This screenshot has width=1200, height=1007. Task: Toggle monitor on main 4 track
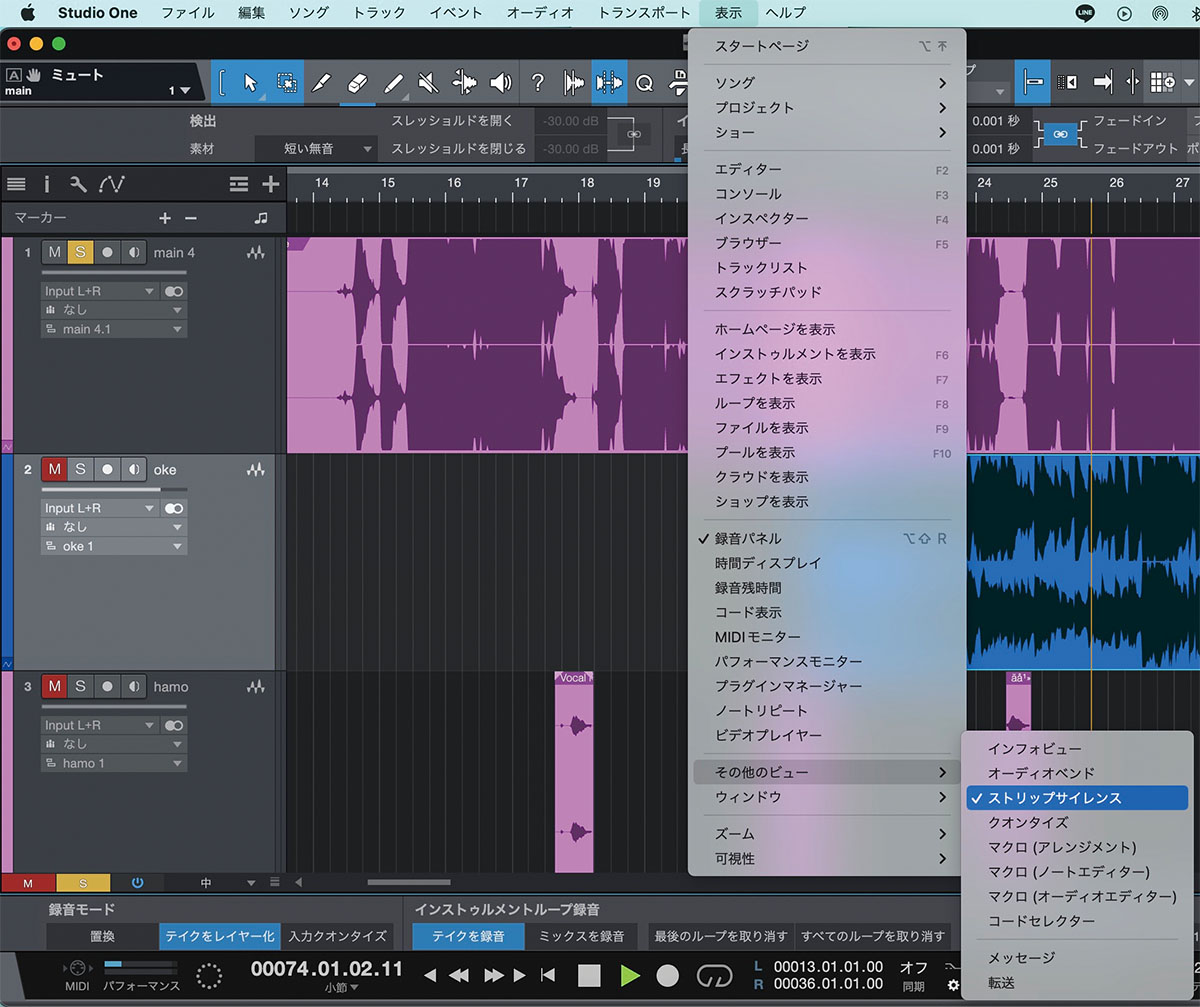(133, 253)
